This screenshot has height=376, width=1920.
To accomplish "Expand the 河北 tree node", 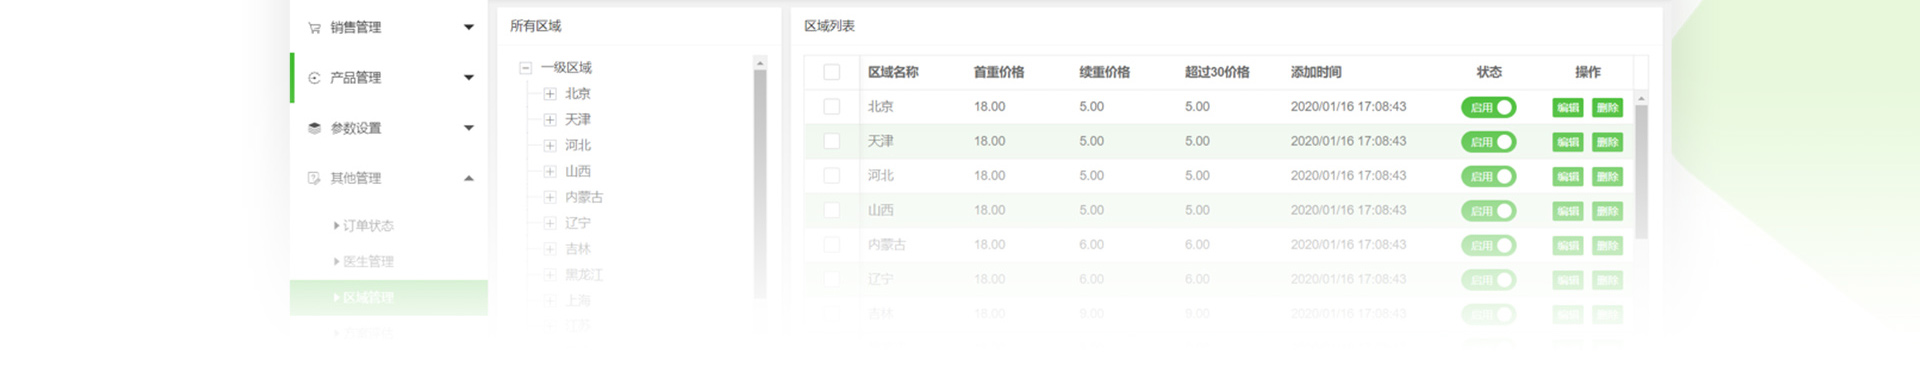I will pos(550,146).
